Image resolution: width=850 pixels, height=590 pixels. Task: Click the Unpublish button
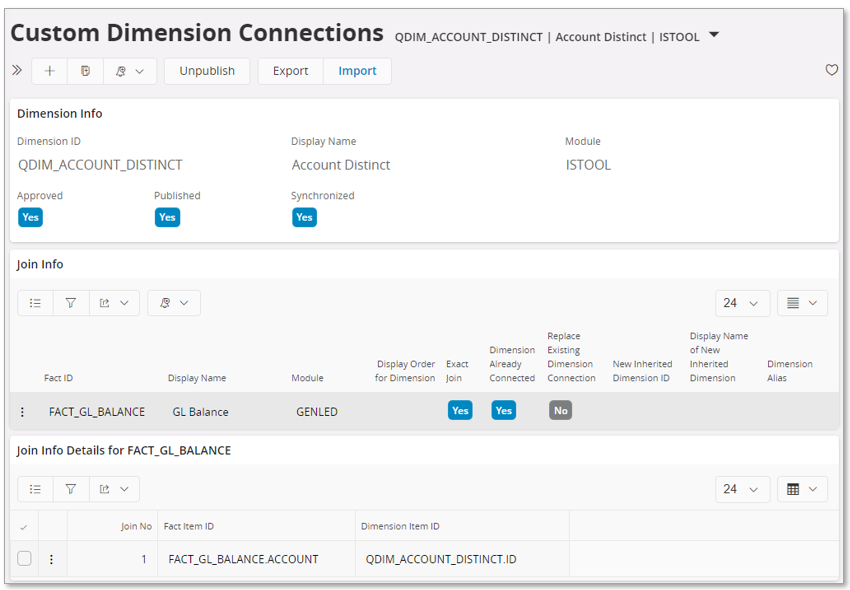click(207, 71)
